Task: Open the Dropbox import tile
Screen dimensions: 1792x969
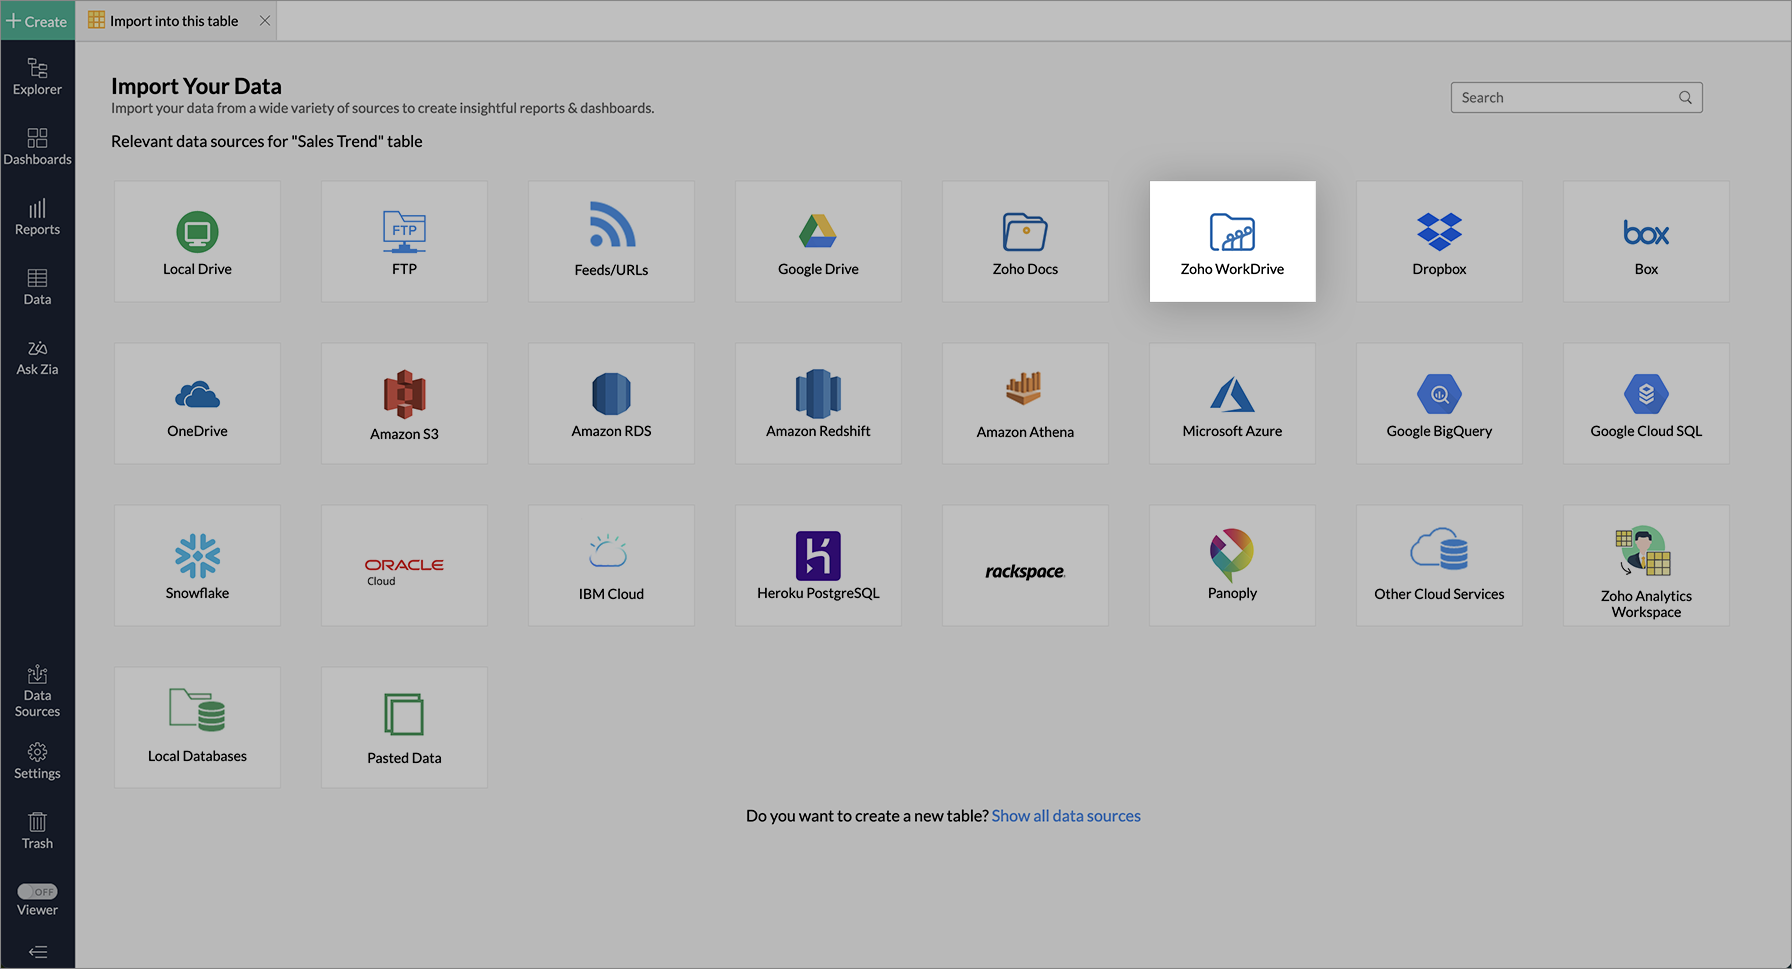Action: coord(1439,241)
